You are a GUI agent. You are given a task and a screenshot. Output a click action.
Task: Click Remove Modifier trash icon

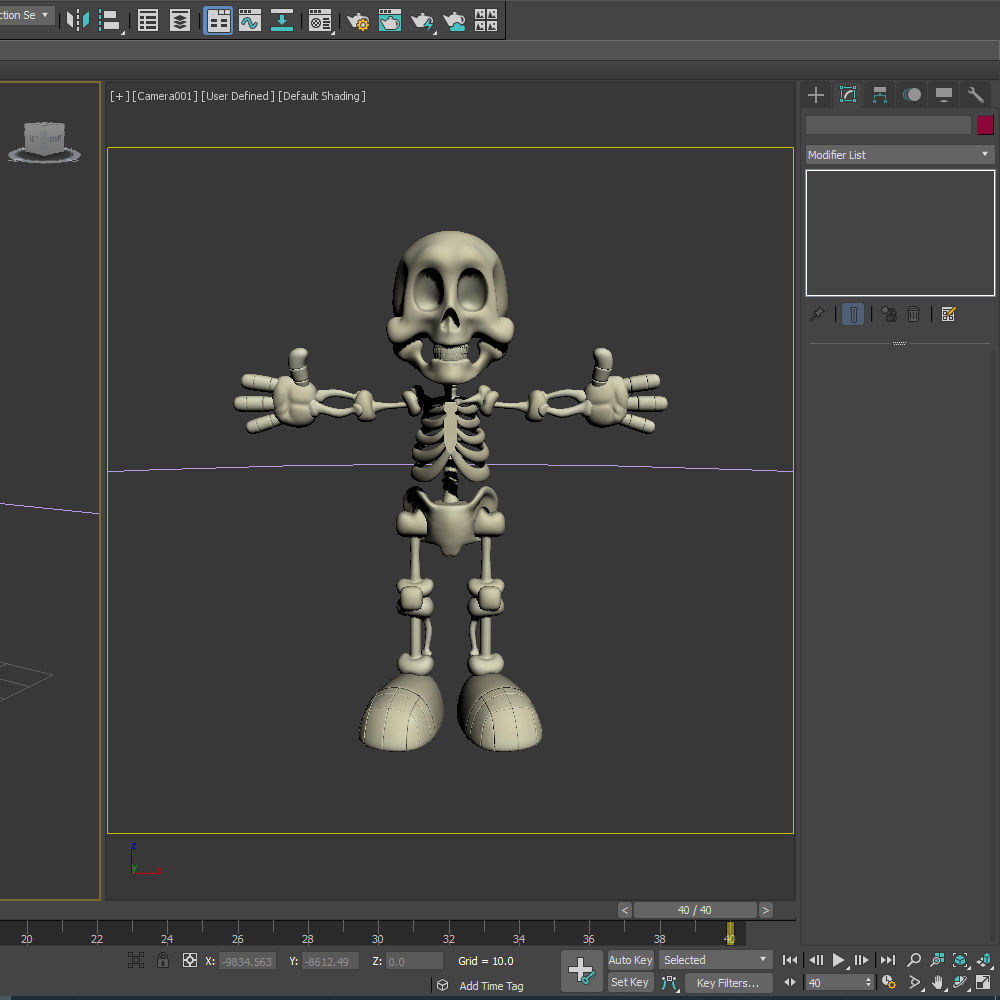(x=913, y=314)
